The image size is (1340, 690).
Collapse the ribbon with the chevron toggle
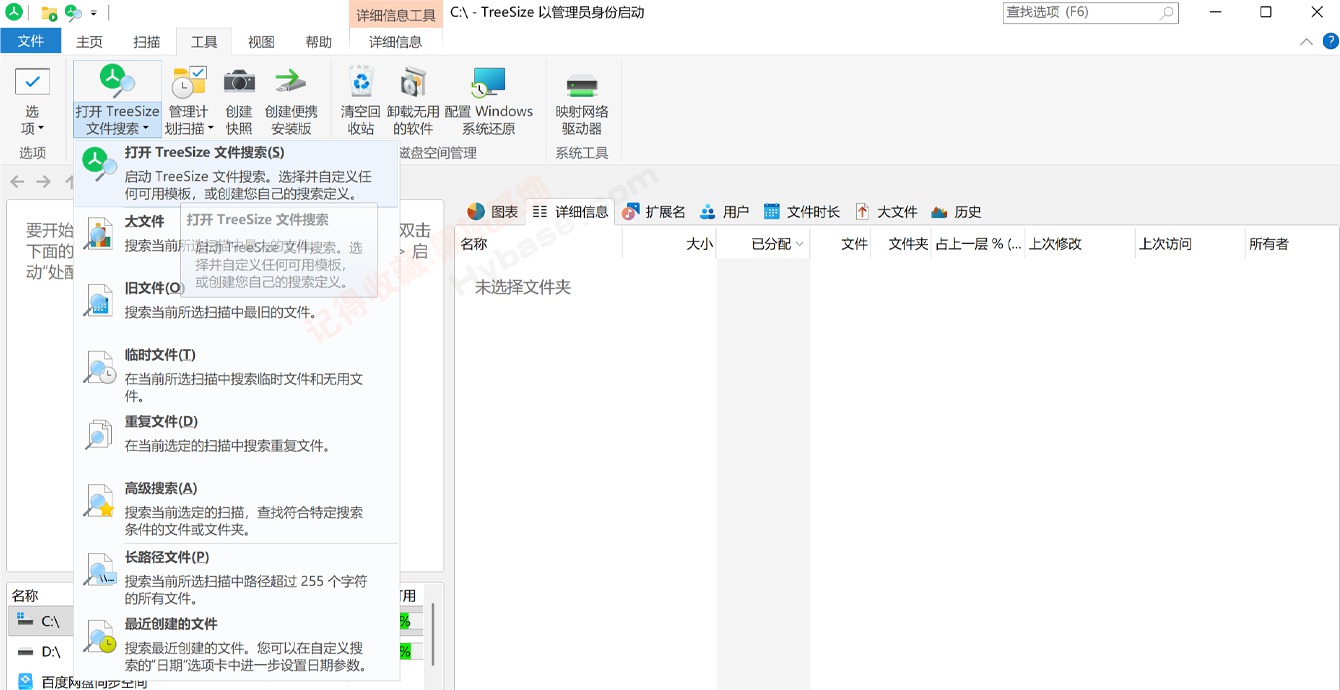1306,41
